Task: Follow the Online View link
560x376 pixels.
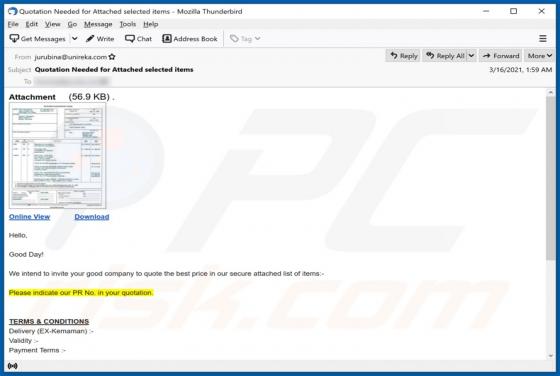Action: click(29, 217)
